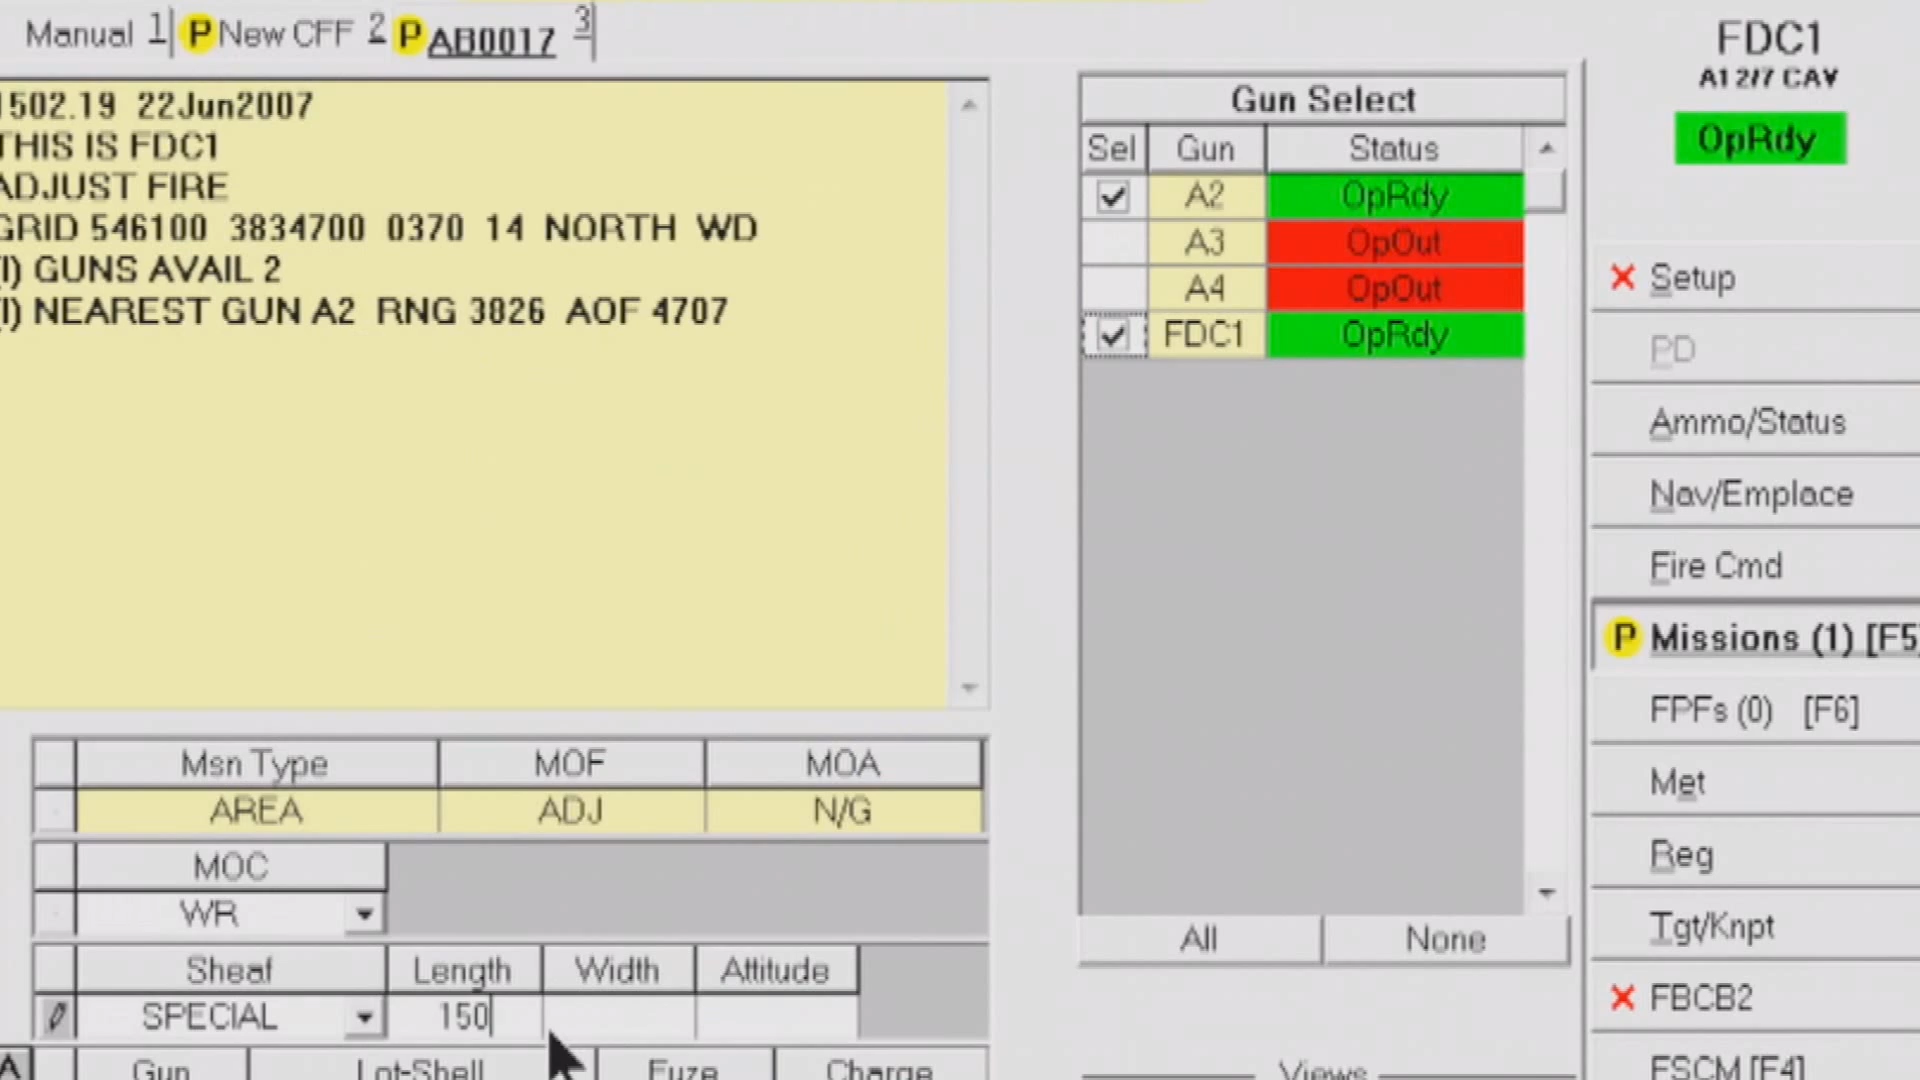Click the All guns button
The image size is (1920, 1080).
(1200, 939)
